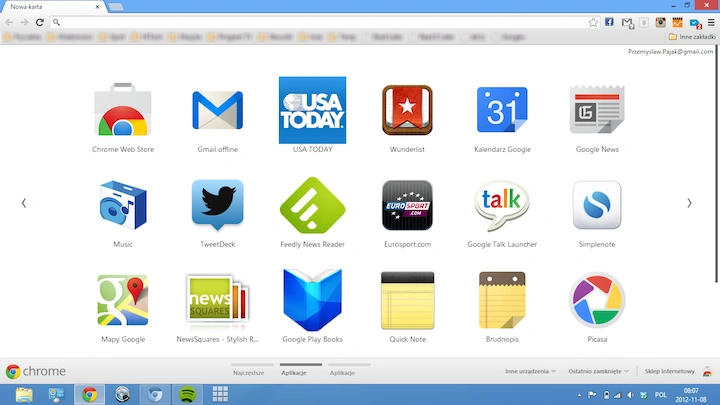This screenshot has width=720, height=405.
Task: Click the grey disabled extension icon
Action: 644,22
